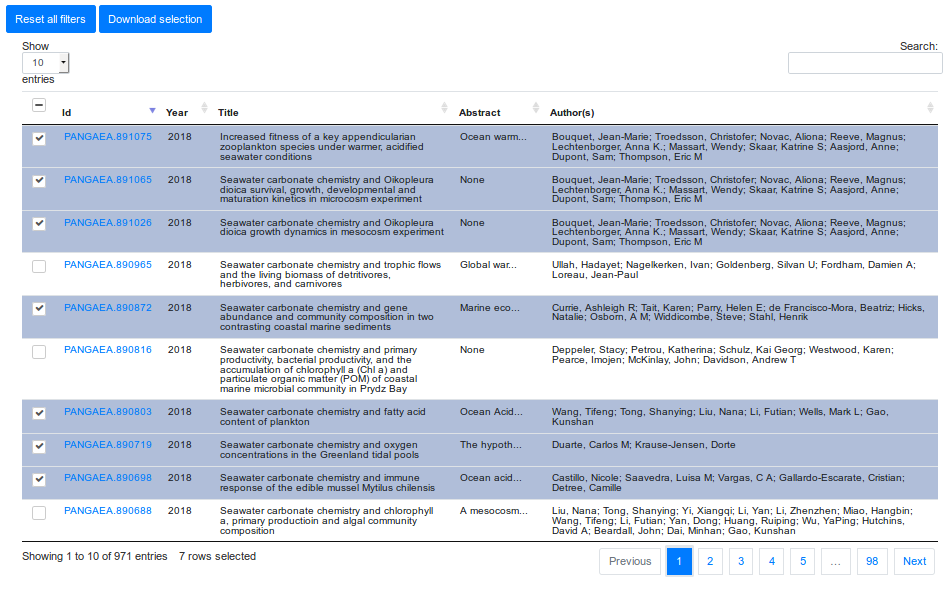Image resolution: width=951 pixels, height=592 pixels.
Task: Open dataset link PANGAEA.890872
Action: coord(108,308)
